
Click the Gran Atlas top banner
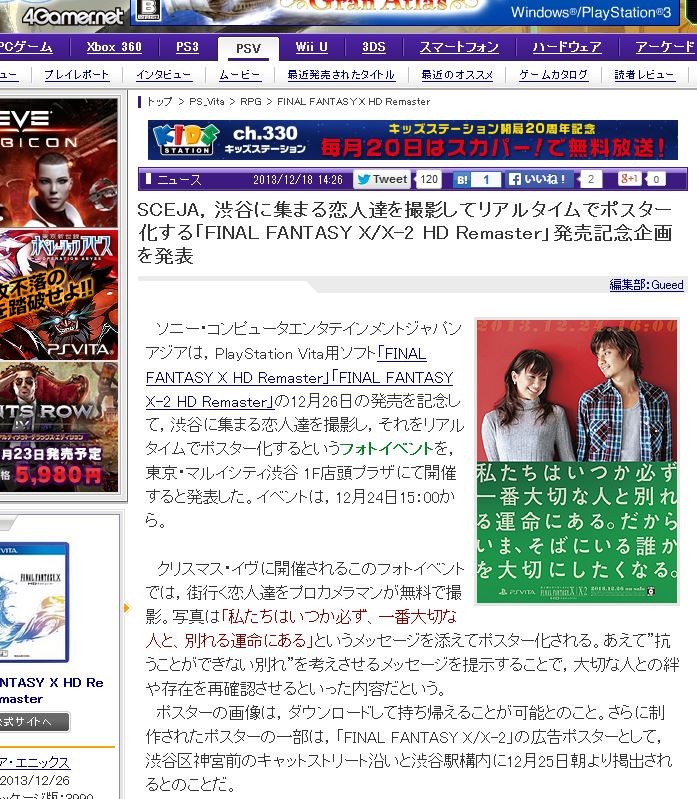pyautogui.click(x=406, y=12)
